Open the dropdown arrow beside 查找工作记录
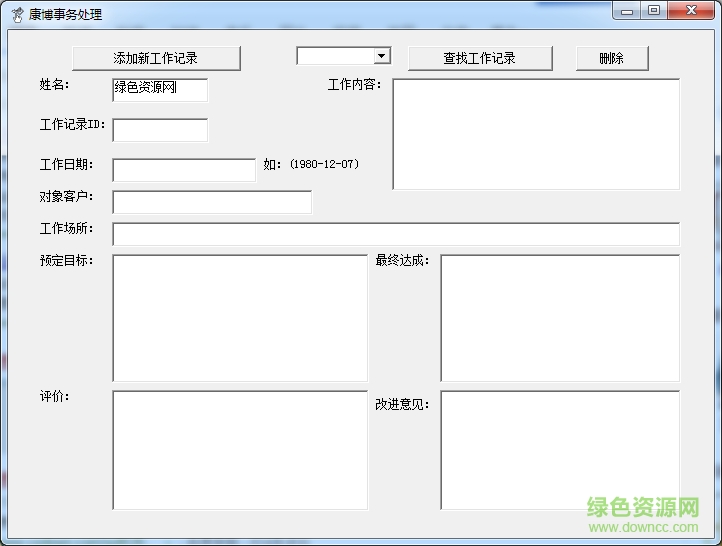 pyautogui.click(x=381, y=56)
